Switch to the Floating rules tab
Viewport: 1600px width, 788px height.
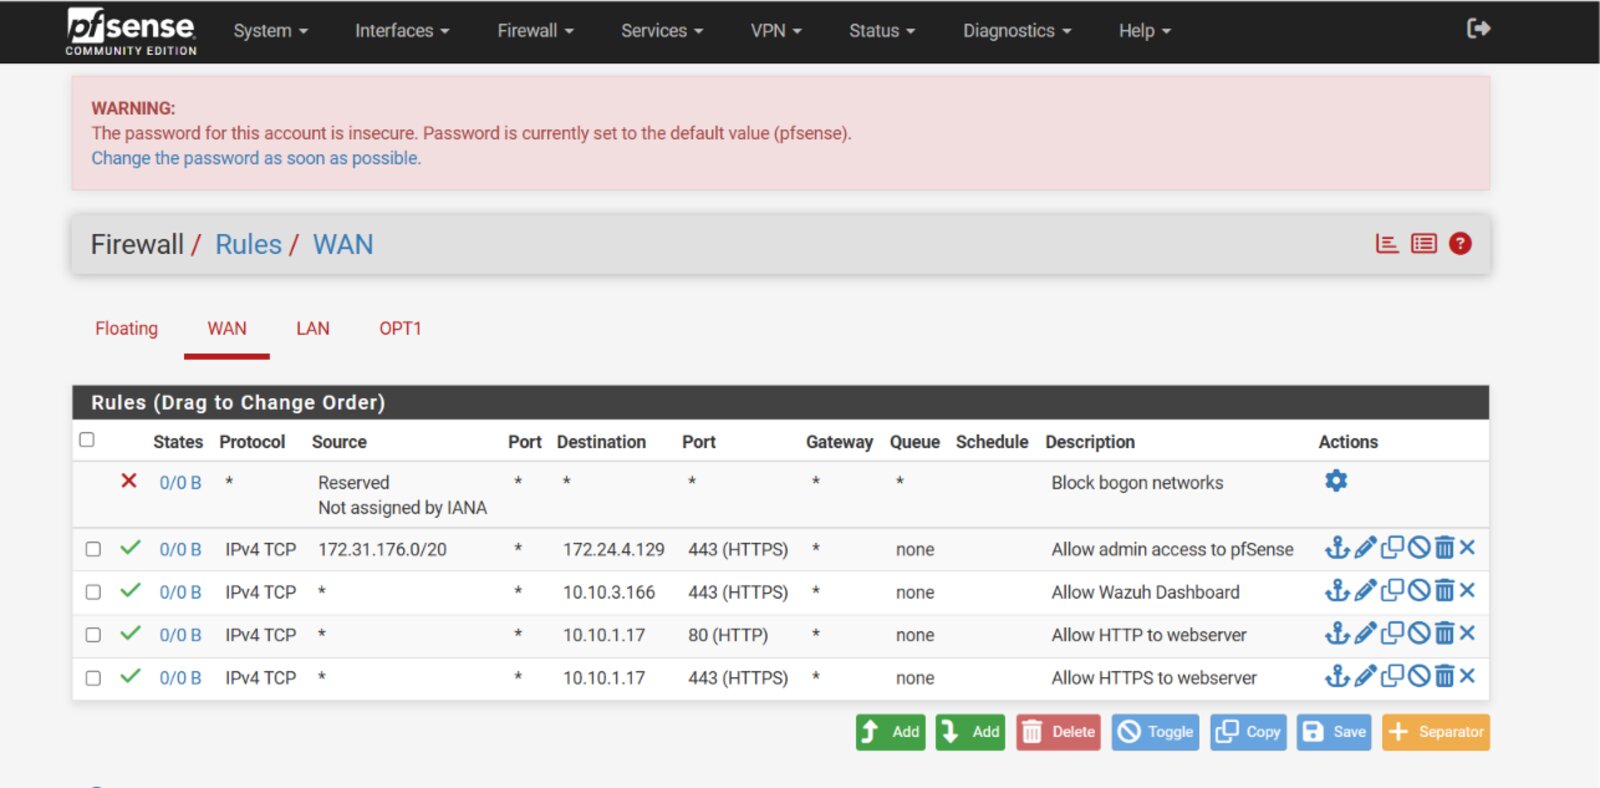click(126, 328)
